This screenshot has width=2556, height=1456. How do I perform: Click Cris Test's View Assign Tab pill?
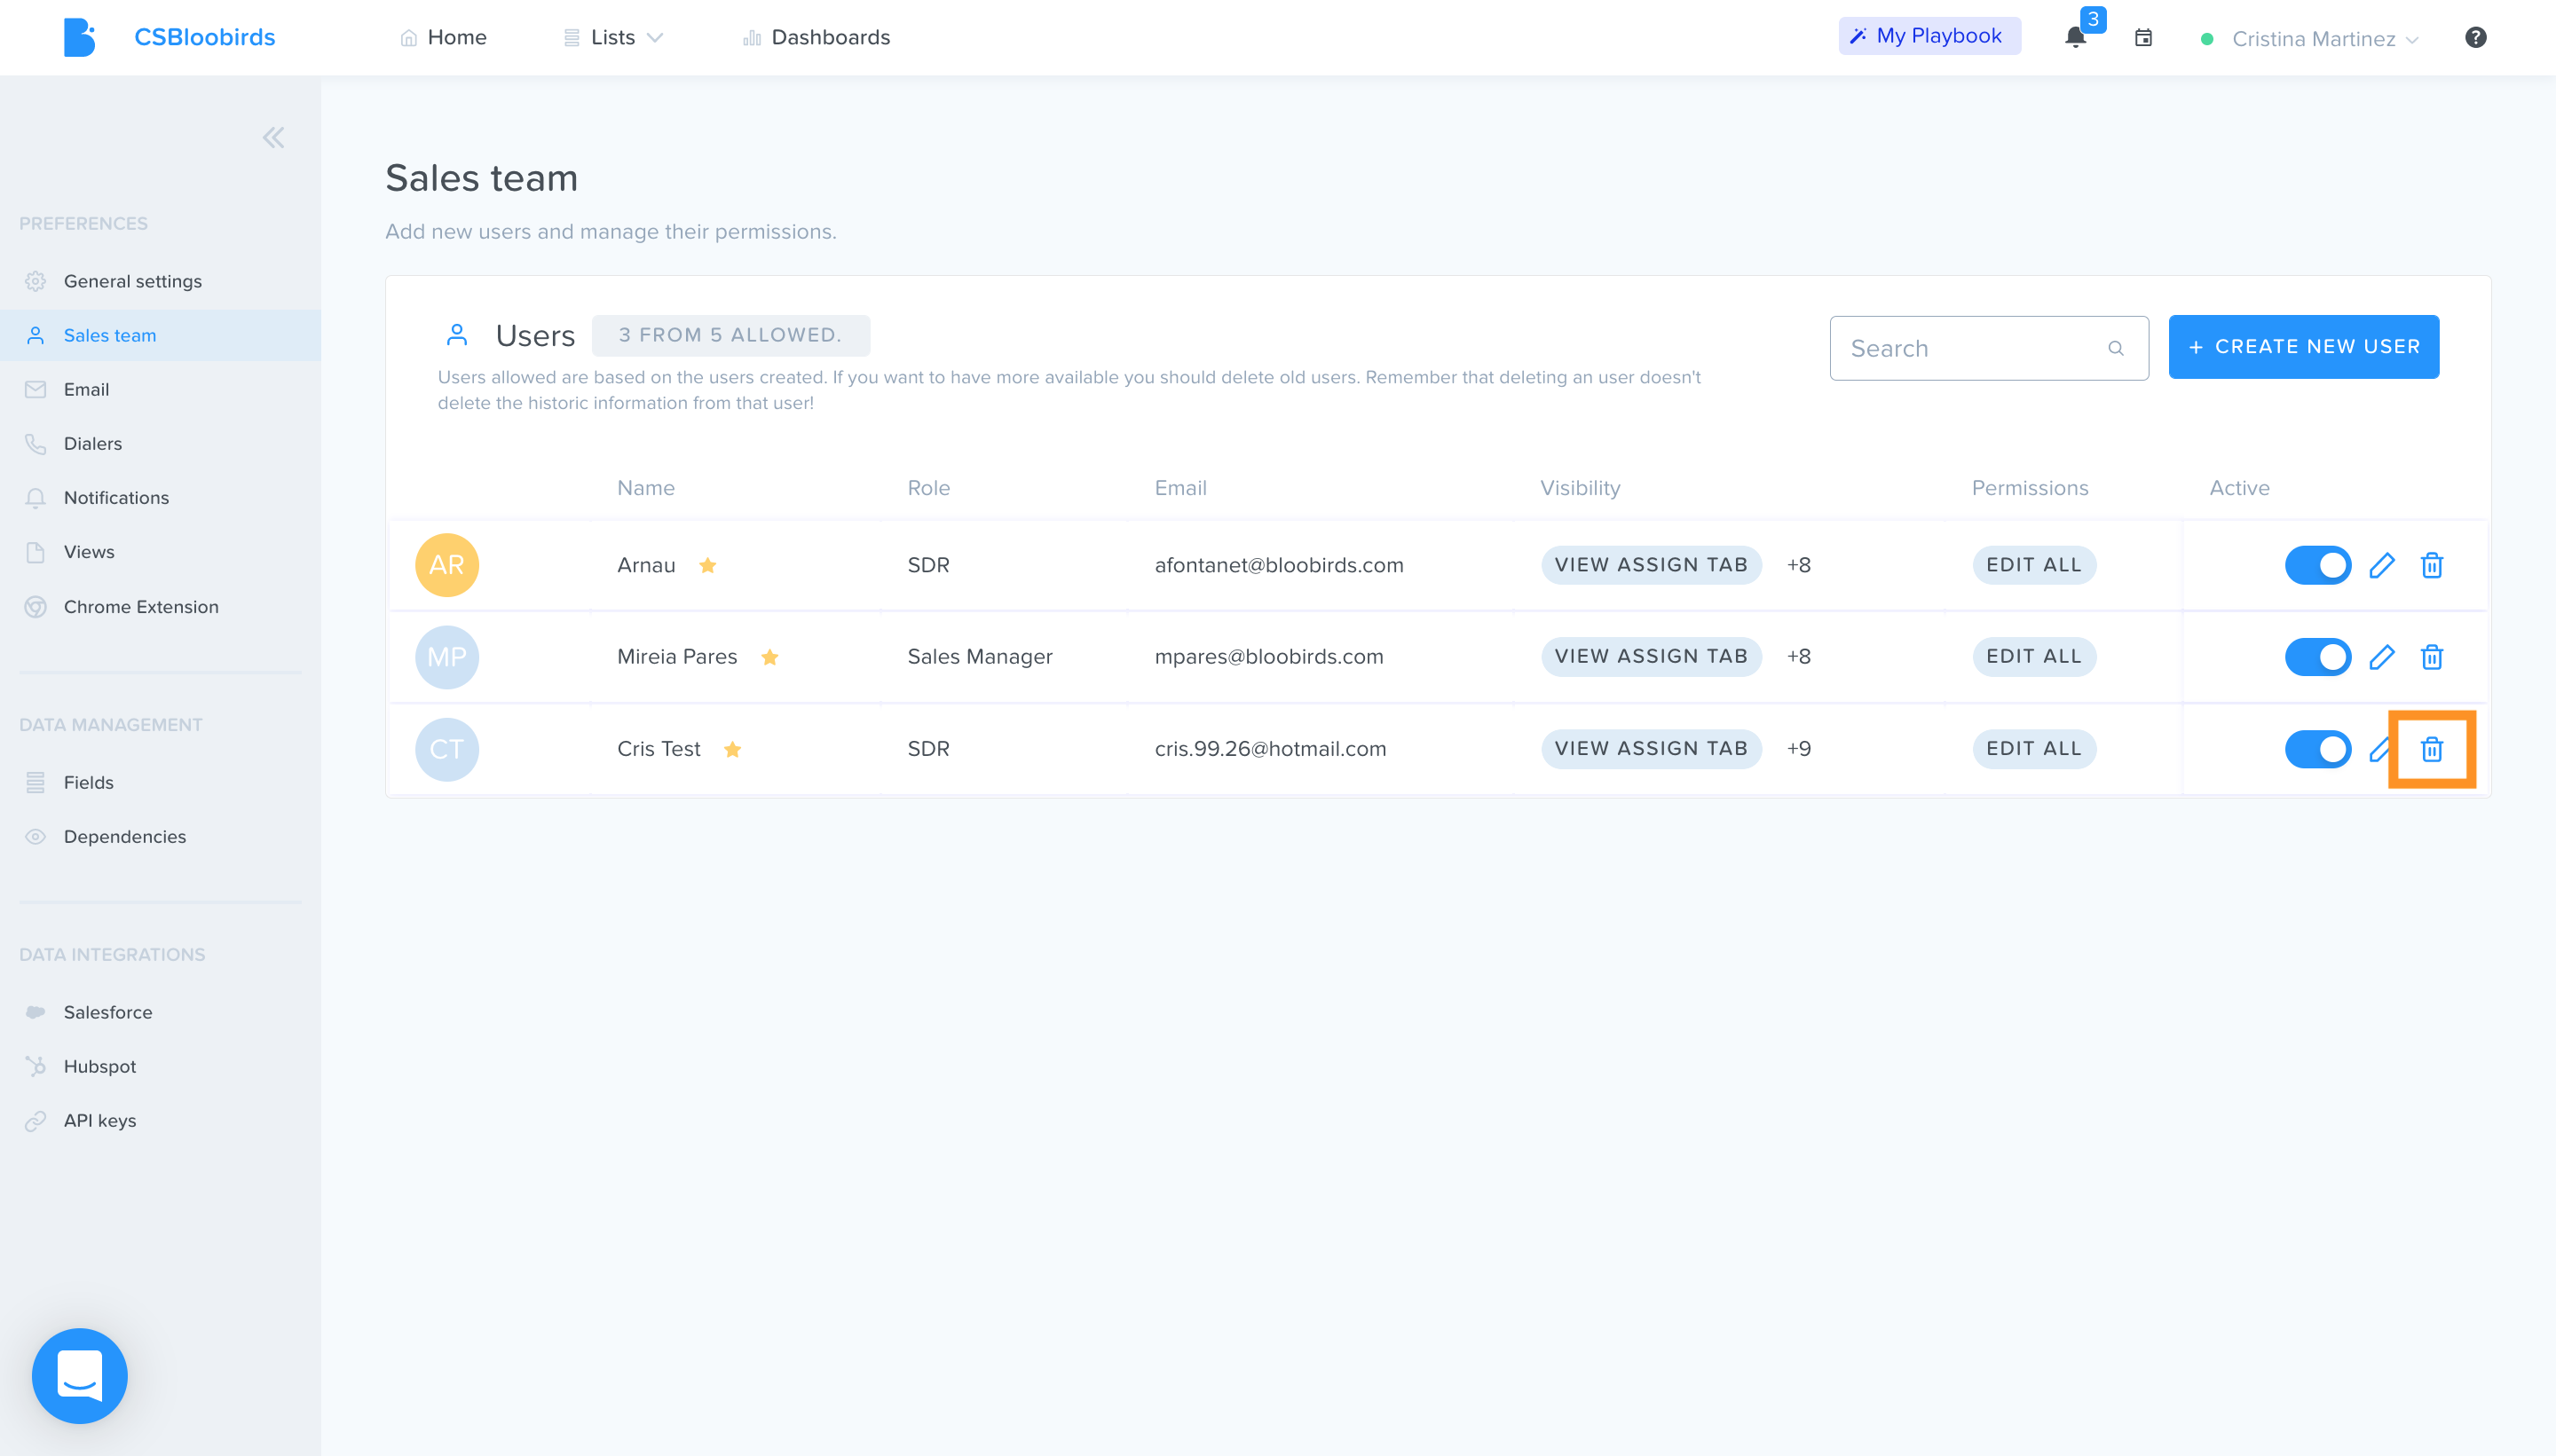[x=1651, y=749]
